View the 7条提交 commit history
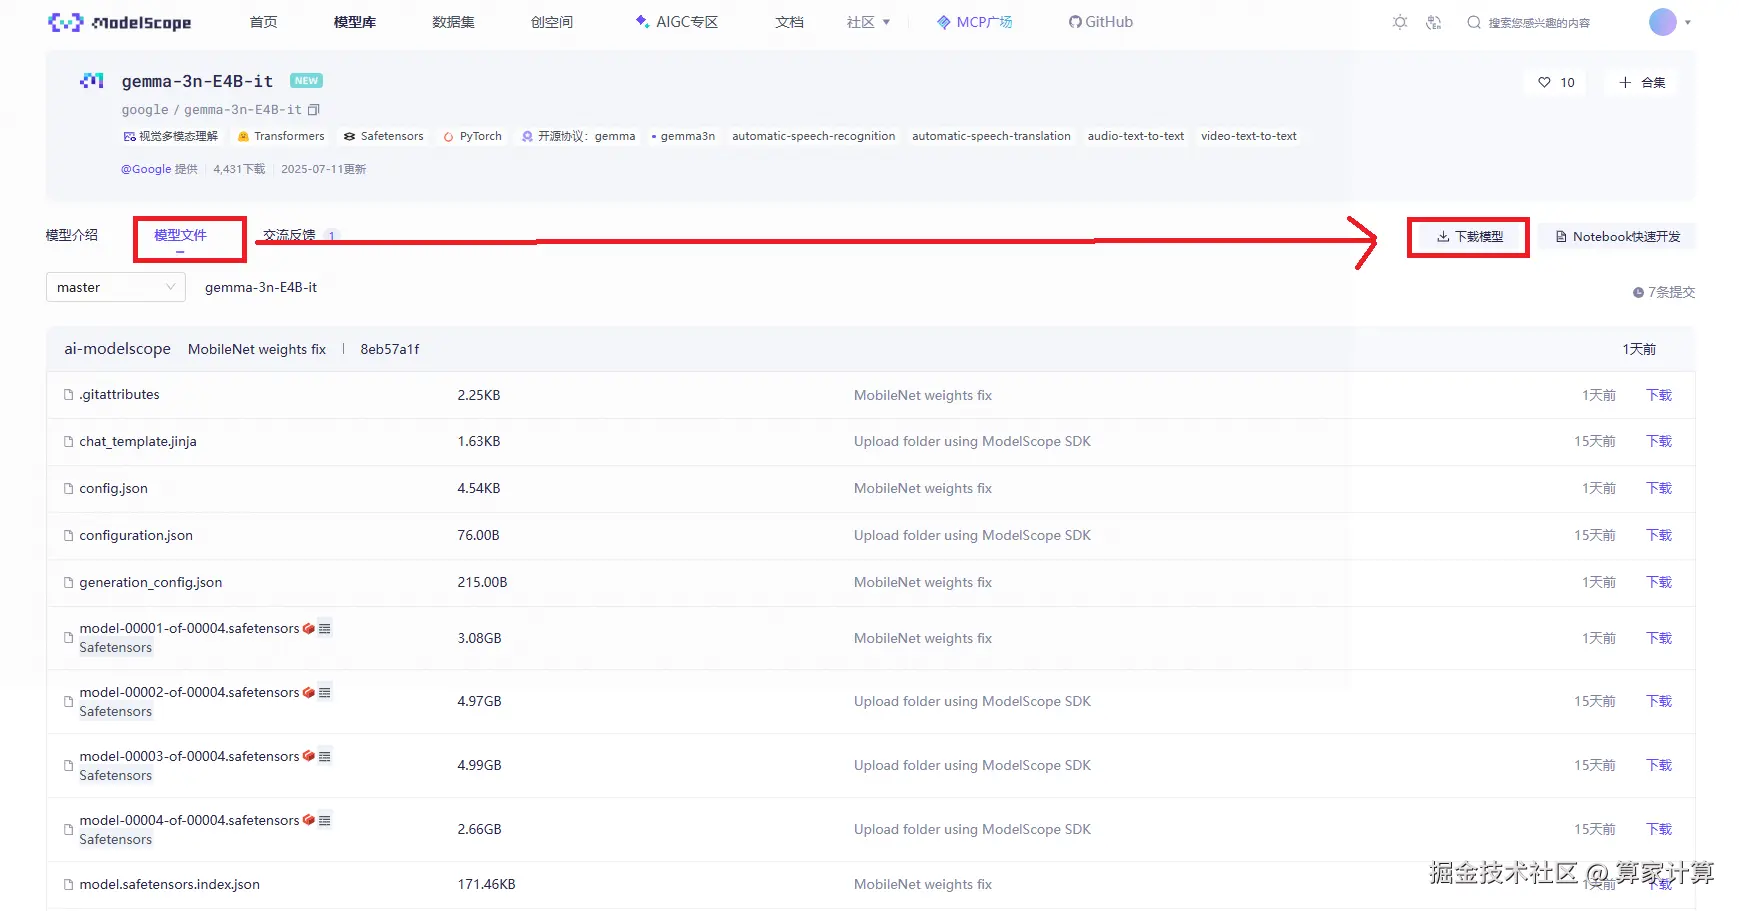The width and height of the screenshot is (1739, 911). click(x=1664, y=292)
